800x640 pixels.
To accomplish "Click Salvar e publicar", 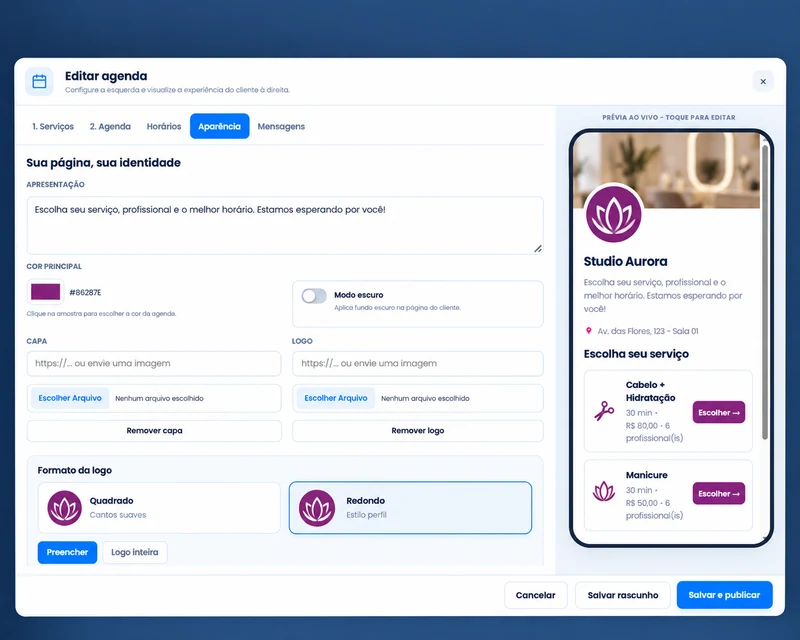I will 724,595.
